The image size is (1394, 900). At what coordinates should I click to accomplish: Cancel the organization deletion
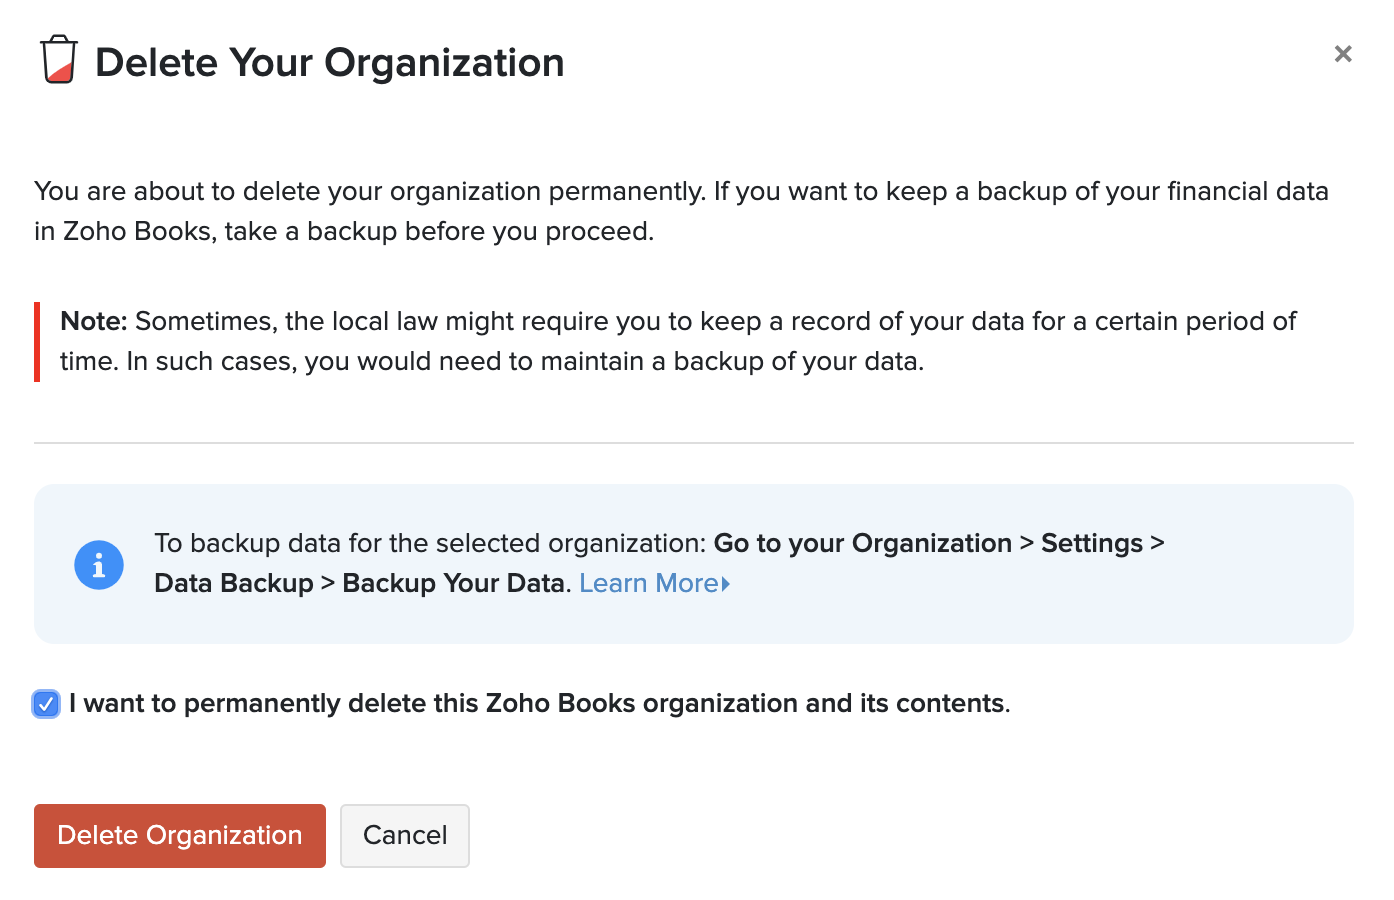tap(405, 836)
